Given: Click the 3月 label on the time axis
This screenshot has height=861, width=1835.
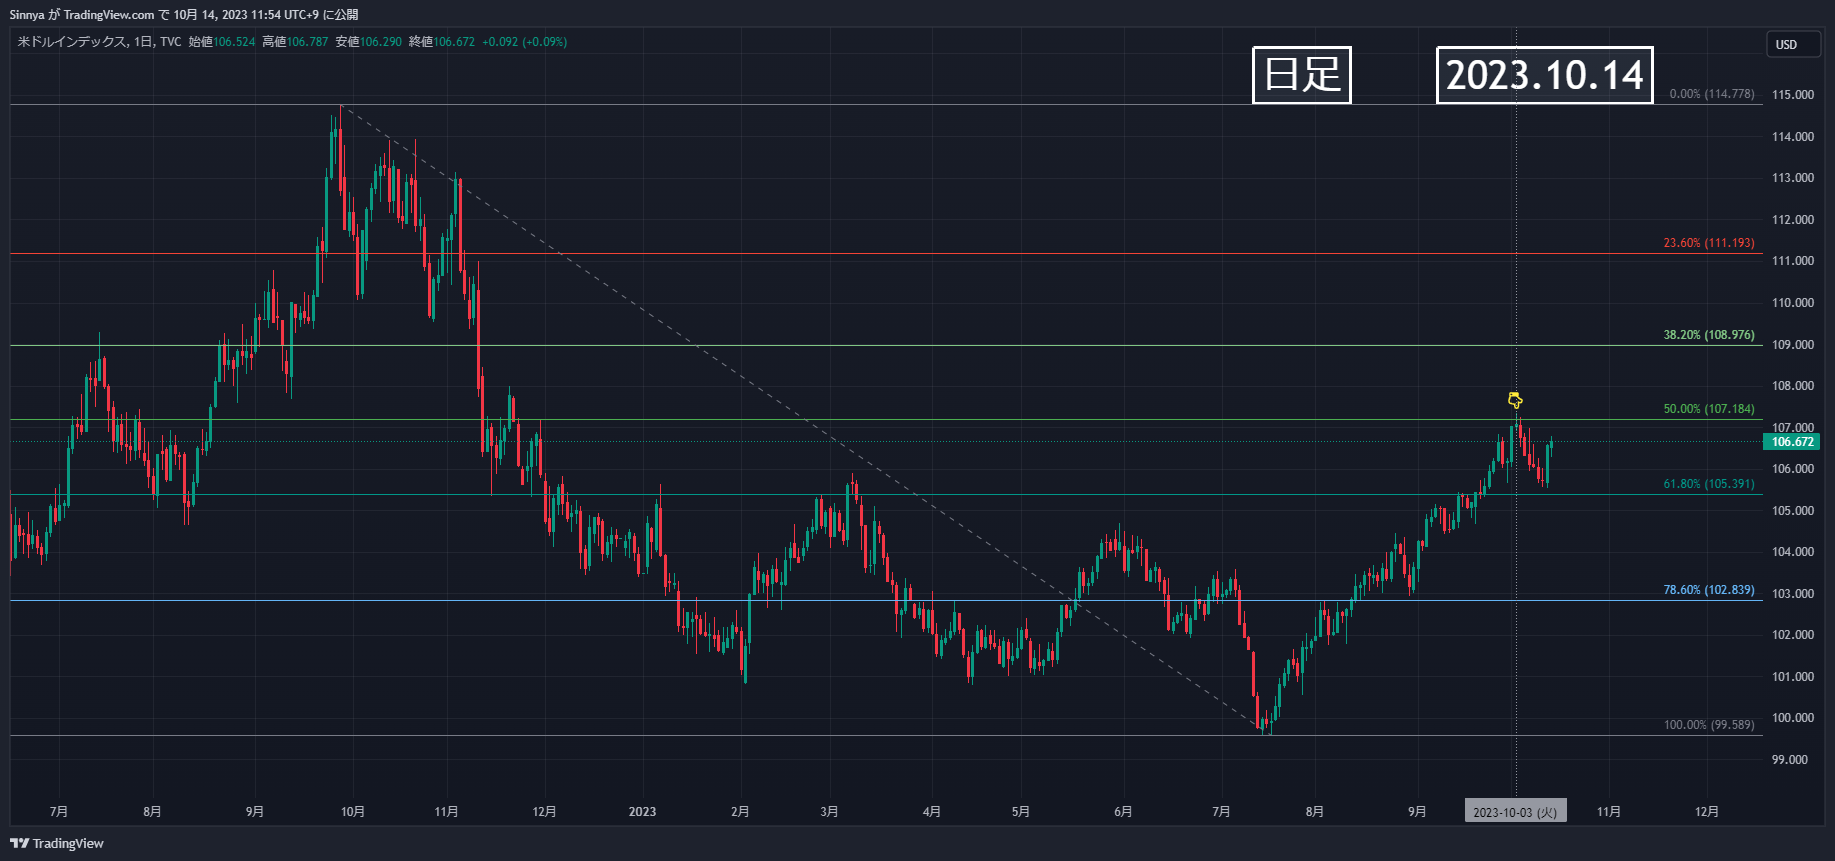Looking at the screenshot, I should point(829,812).
